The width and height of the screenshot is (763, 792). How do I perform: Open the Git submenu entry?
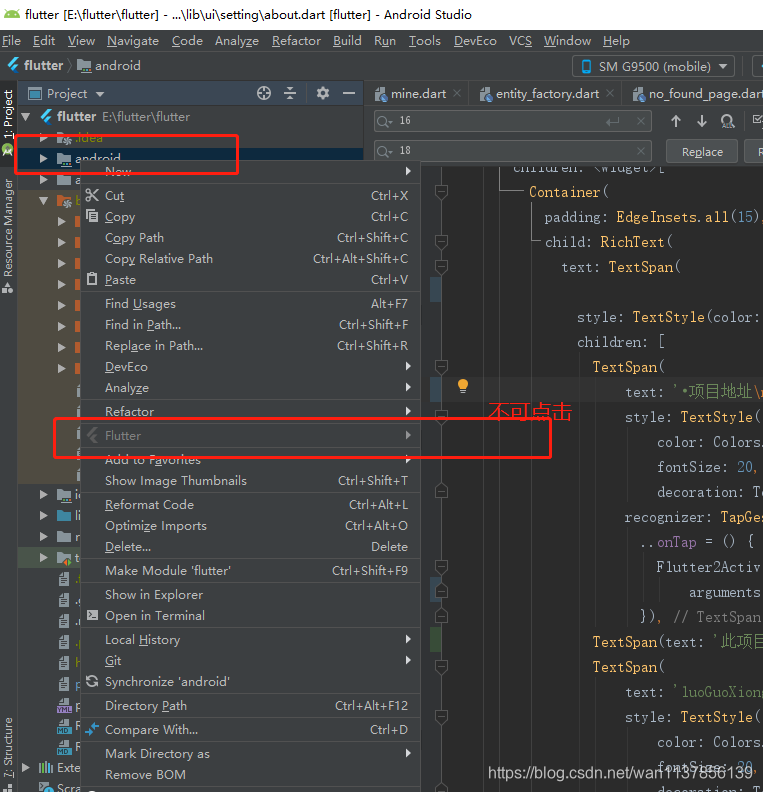coord(250,660)
